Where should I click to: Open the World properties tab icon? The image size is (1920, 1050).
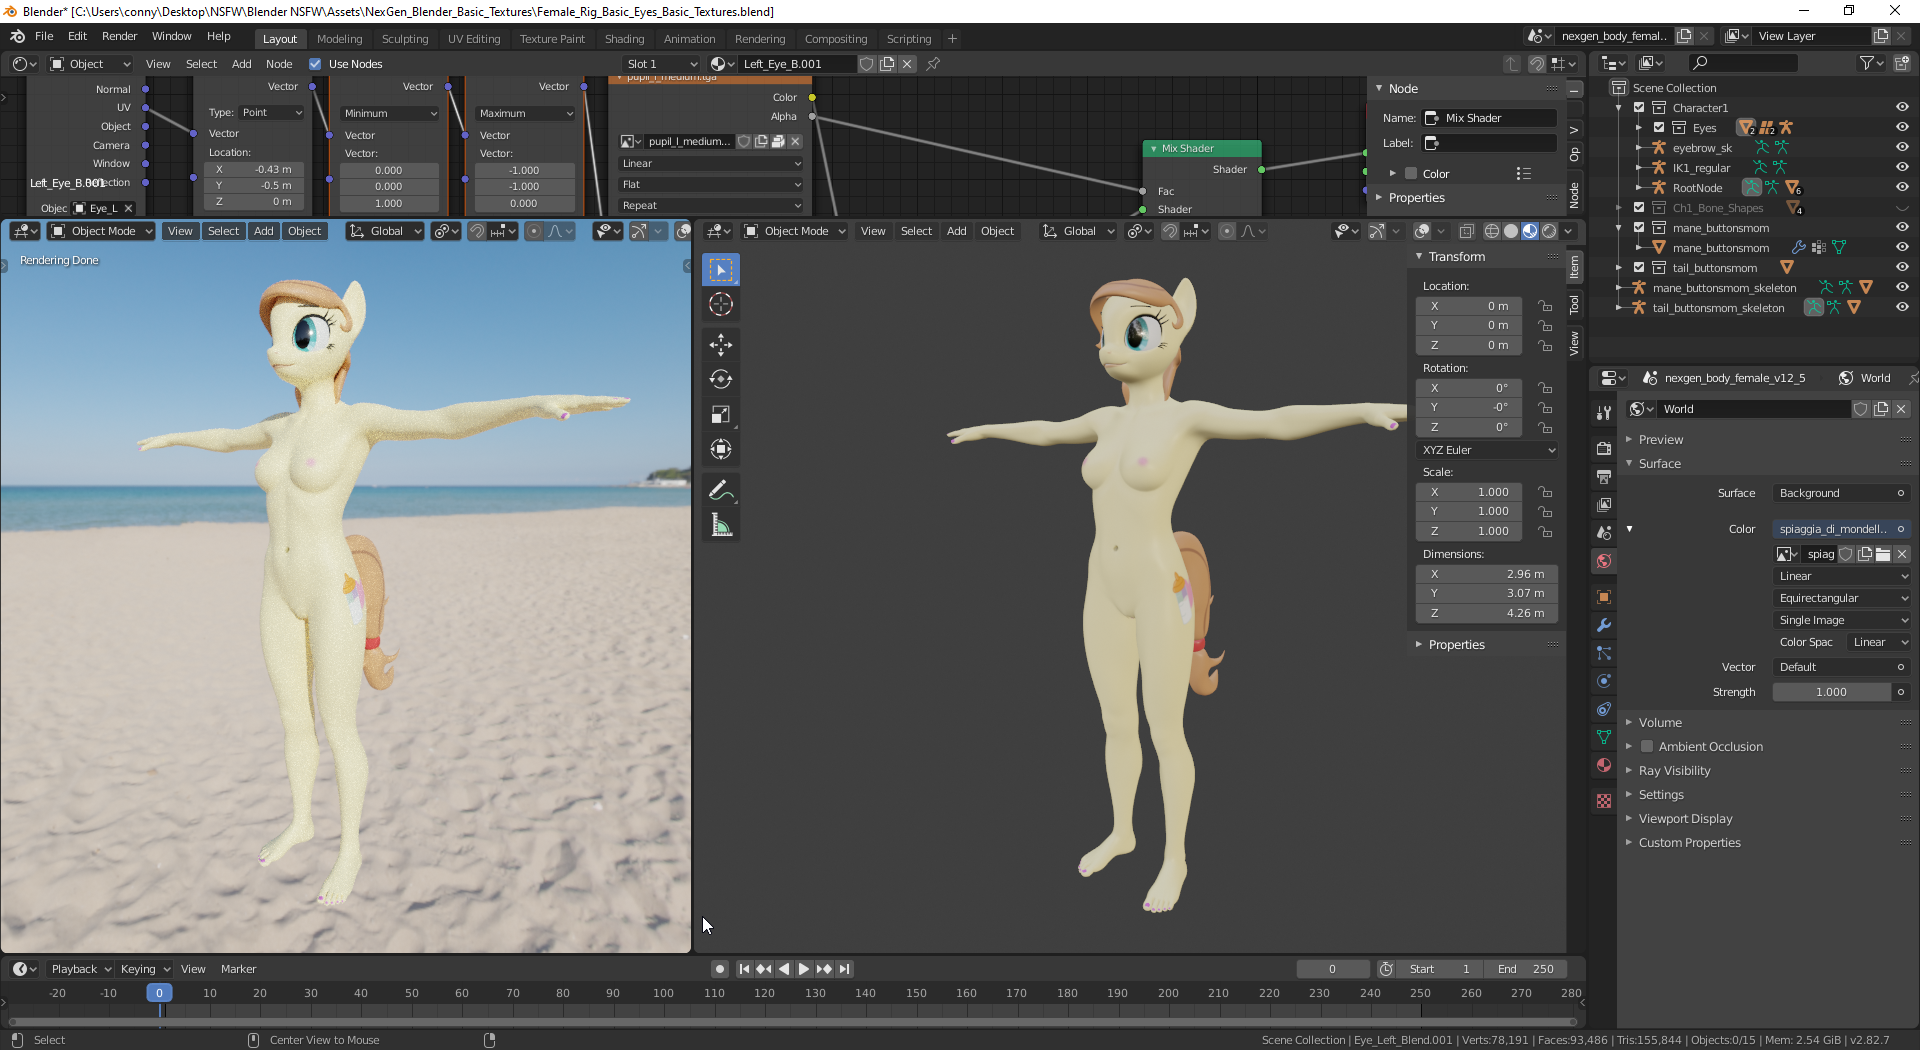coord(1604,561)
